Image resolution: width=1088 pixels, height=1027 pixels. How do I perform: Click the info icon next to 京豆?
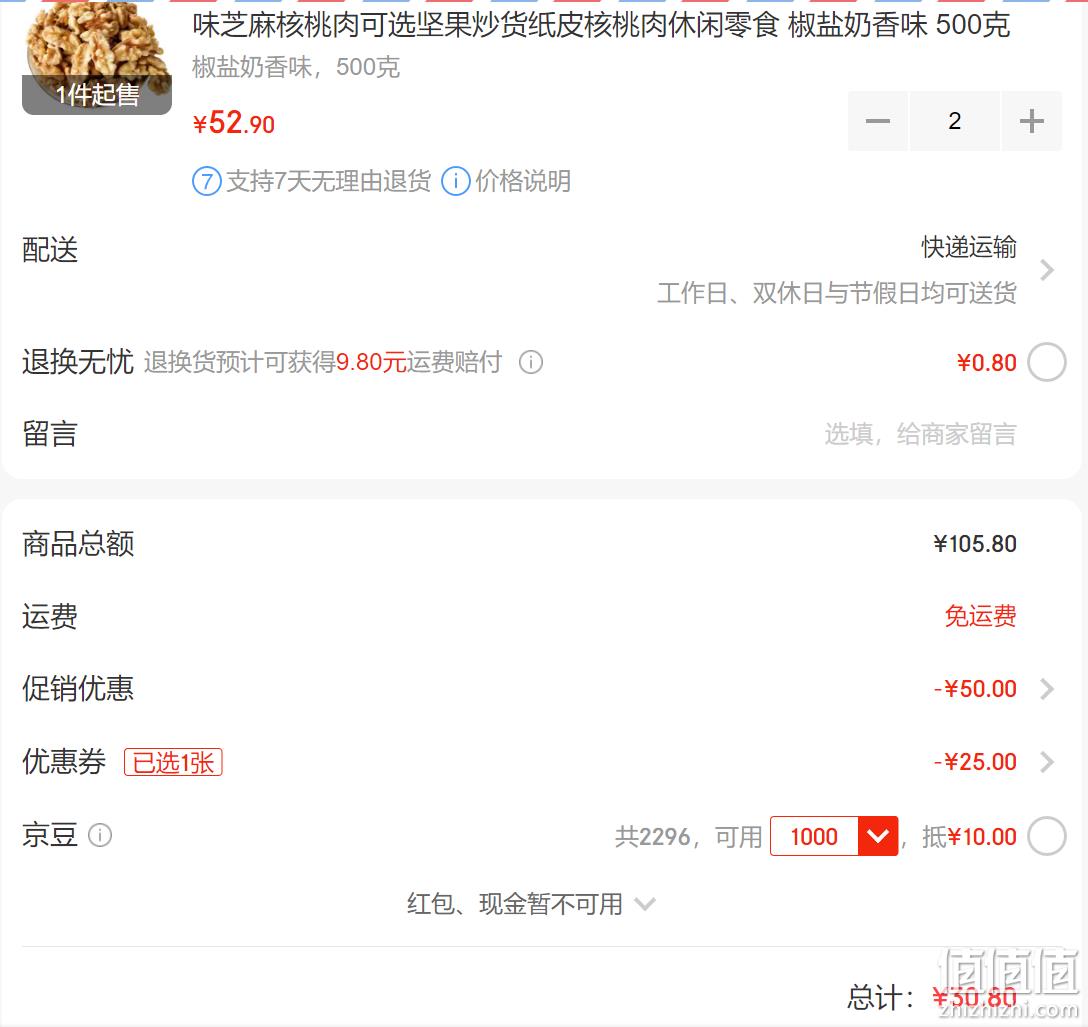point(100,835)
